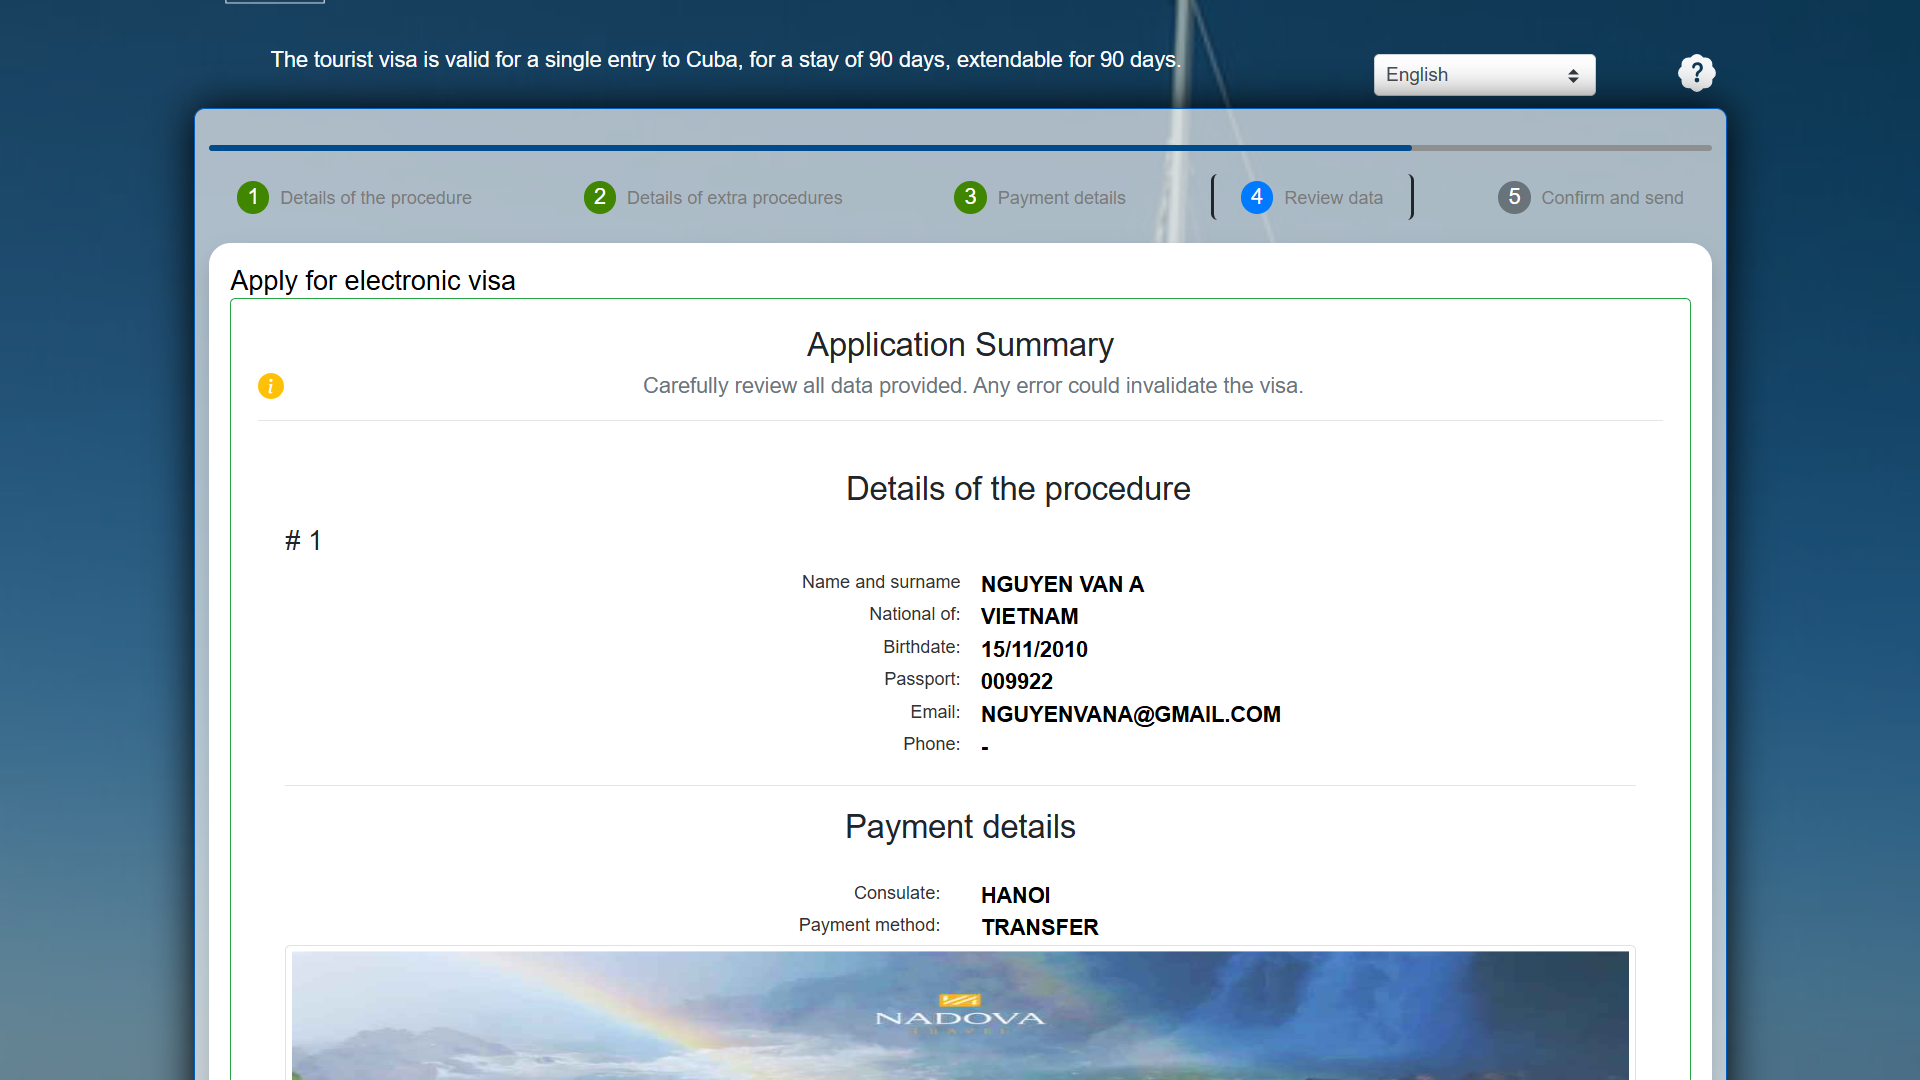Click the Nadova travel banner image
The height and width of the screenshot is (1080, 1920).
pyautogui.click(x=960, y=1015)
